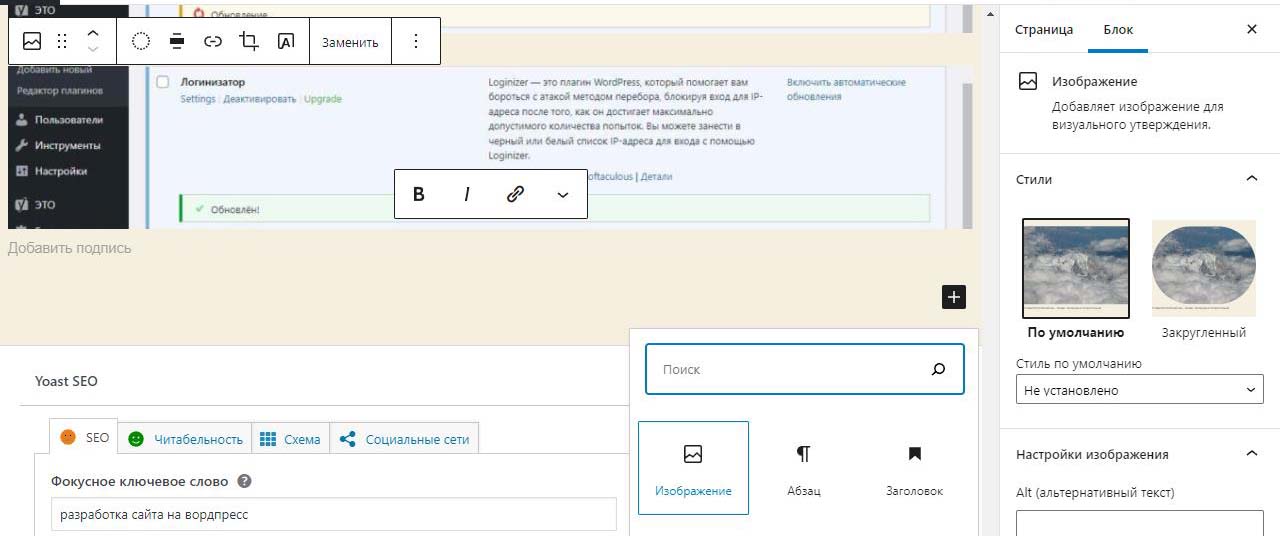Click the image block type icon in toolbar
Image resolution: width=1280 pixels, height=536 pixels.
coord(32,41)
